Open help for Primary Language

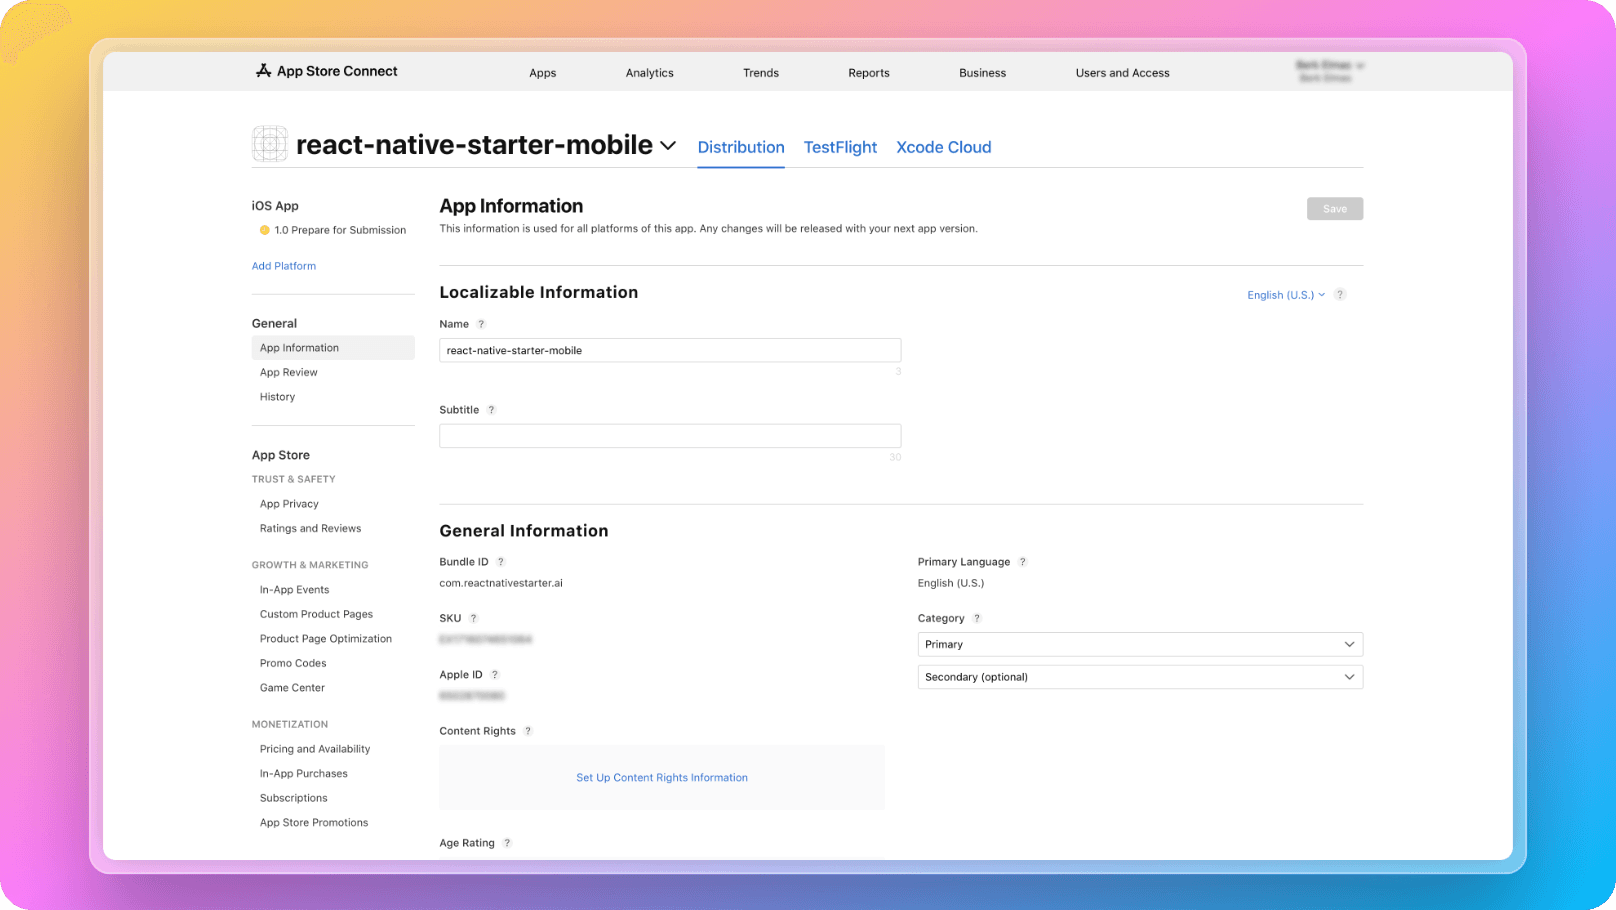(x=1023, y=562)
